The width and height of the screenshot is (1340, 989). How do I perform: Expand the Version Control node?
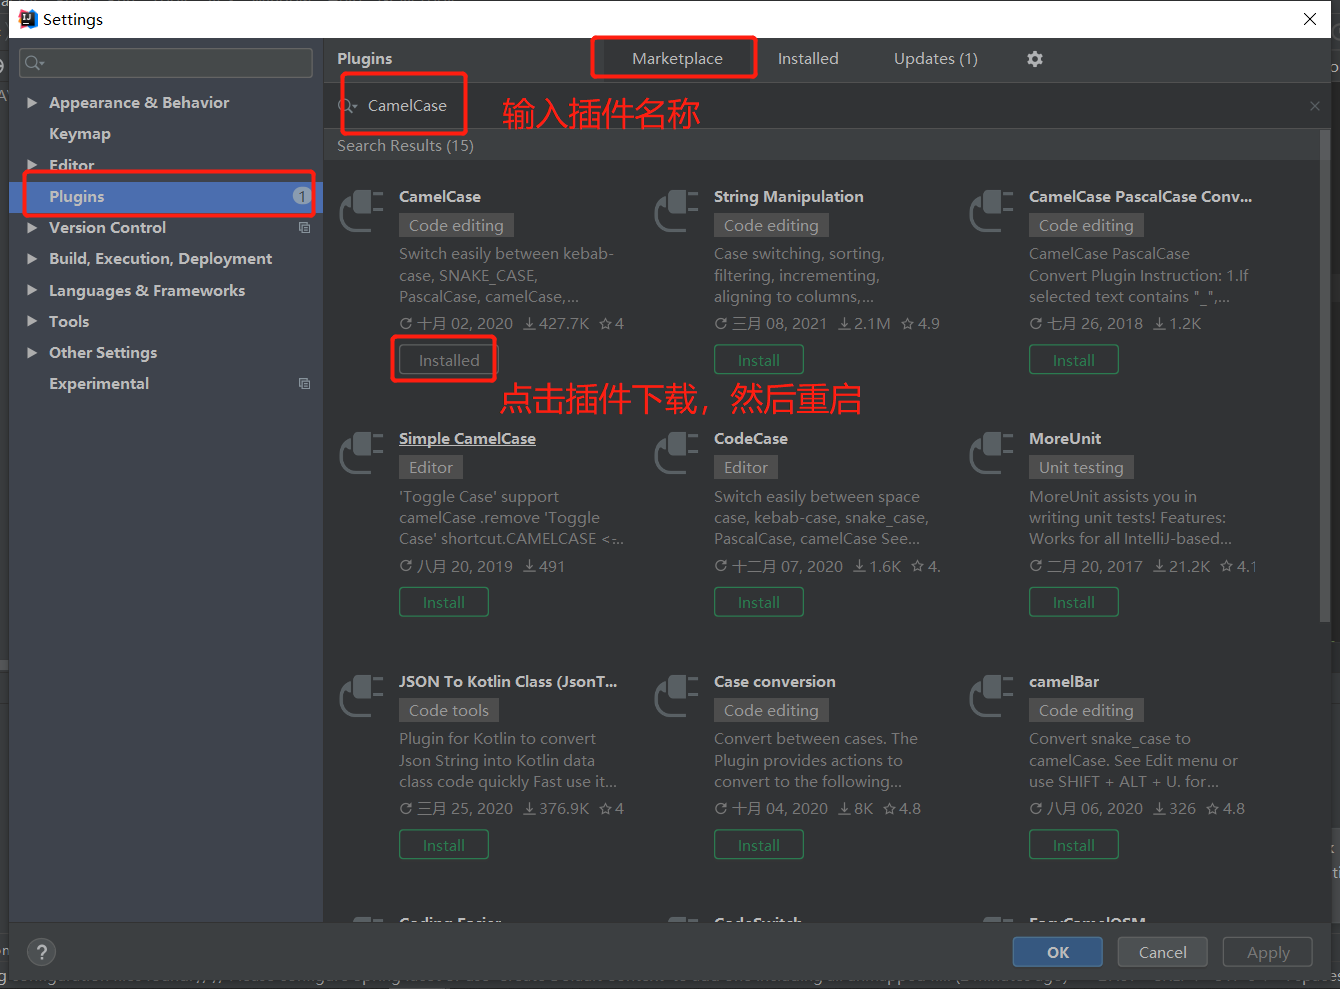tap(32, 228)
